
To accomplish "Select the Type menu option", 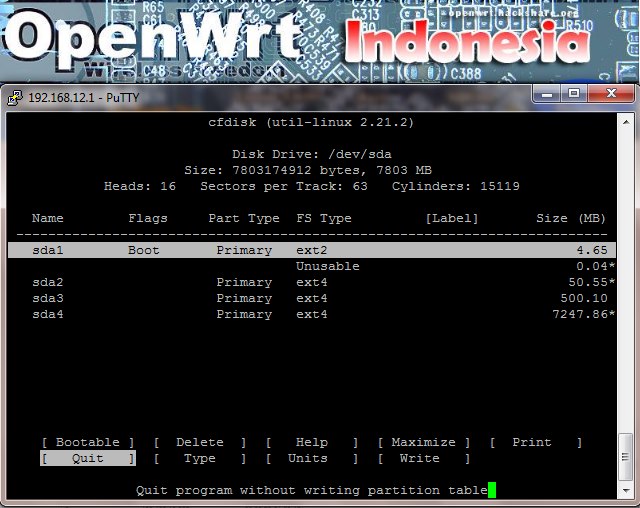I will coord(200,458).
